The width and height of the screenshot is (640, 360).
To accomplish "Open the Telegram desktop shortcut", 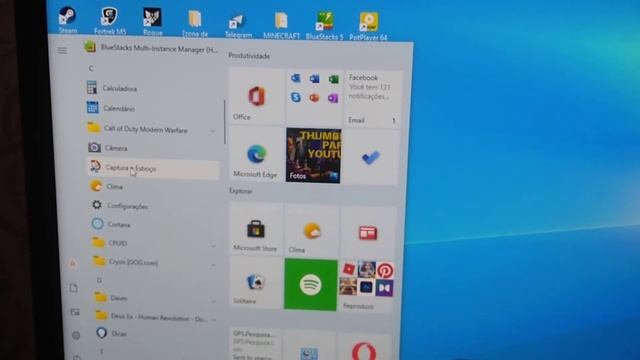I will tap(238, 26).
